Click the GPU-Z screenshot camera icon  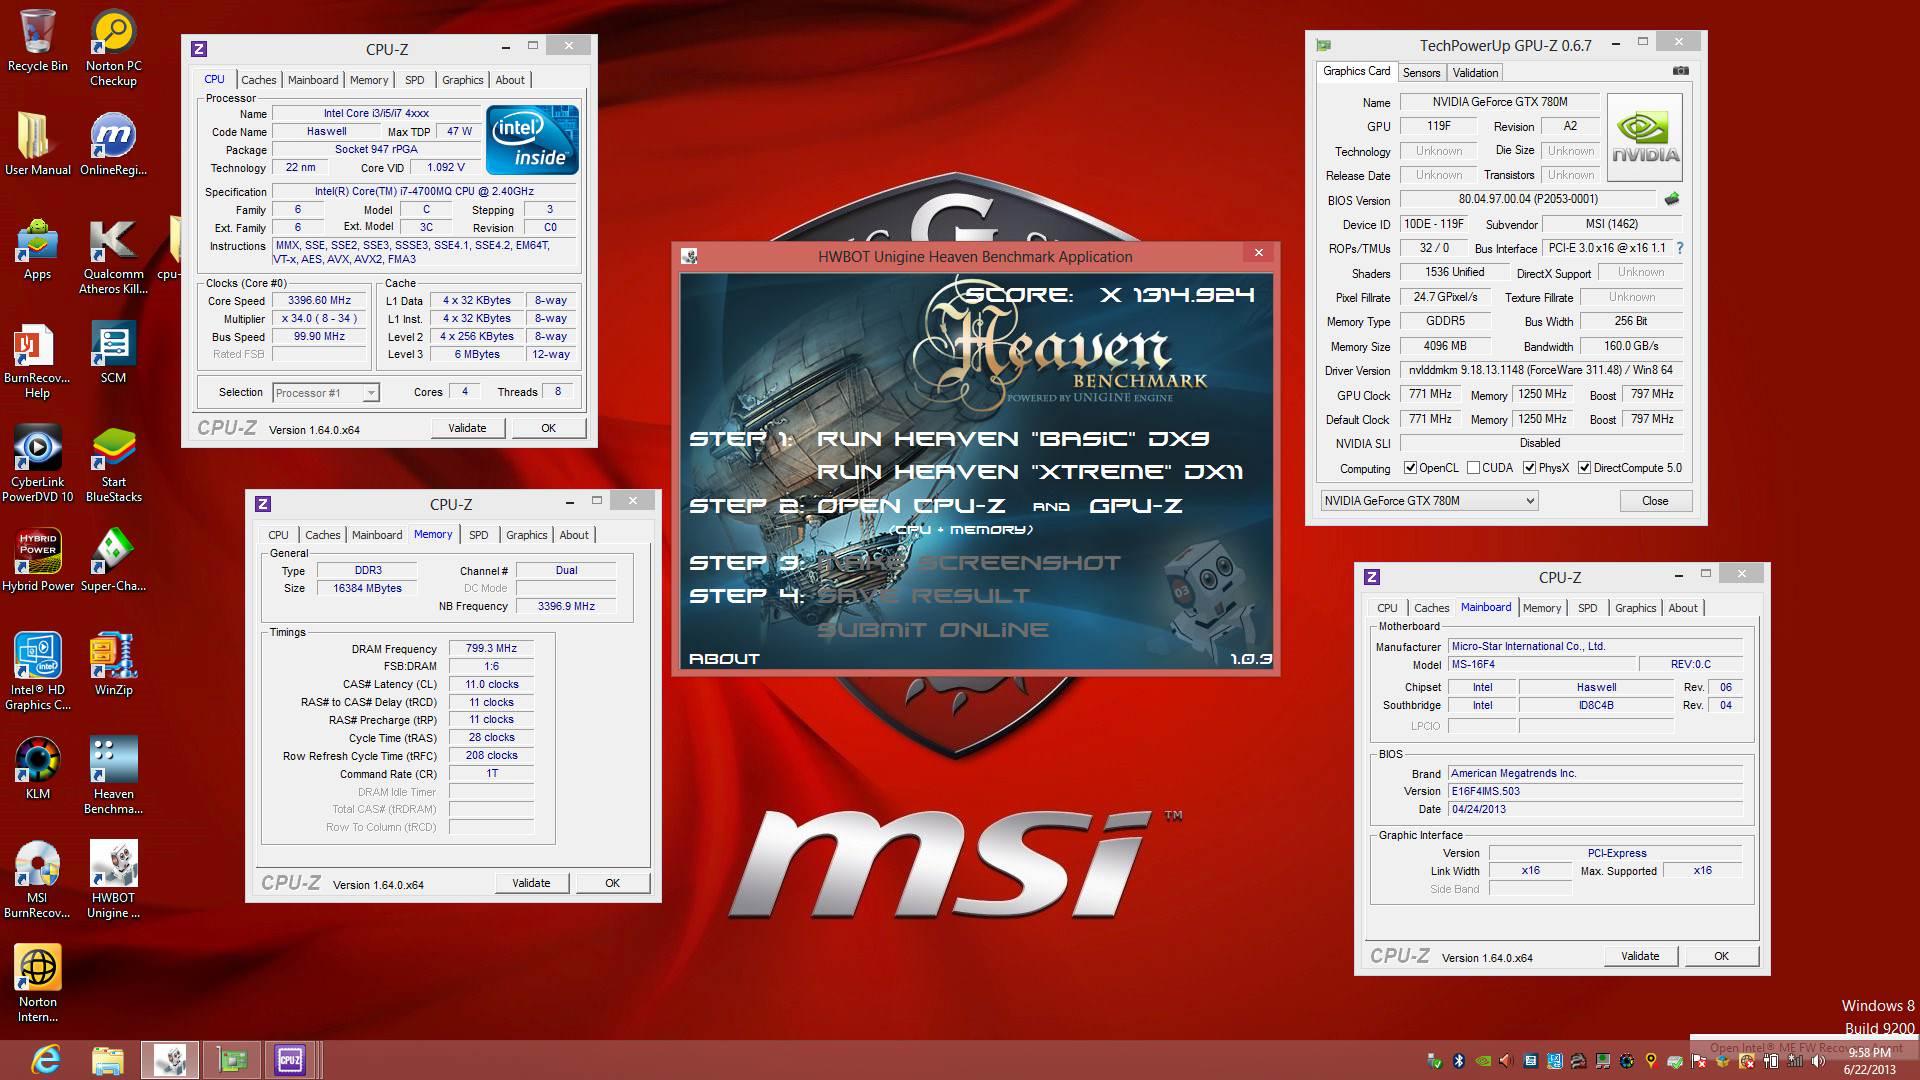(1680, 71)
